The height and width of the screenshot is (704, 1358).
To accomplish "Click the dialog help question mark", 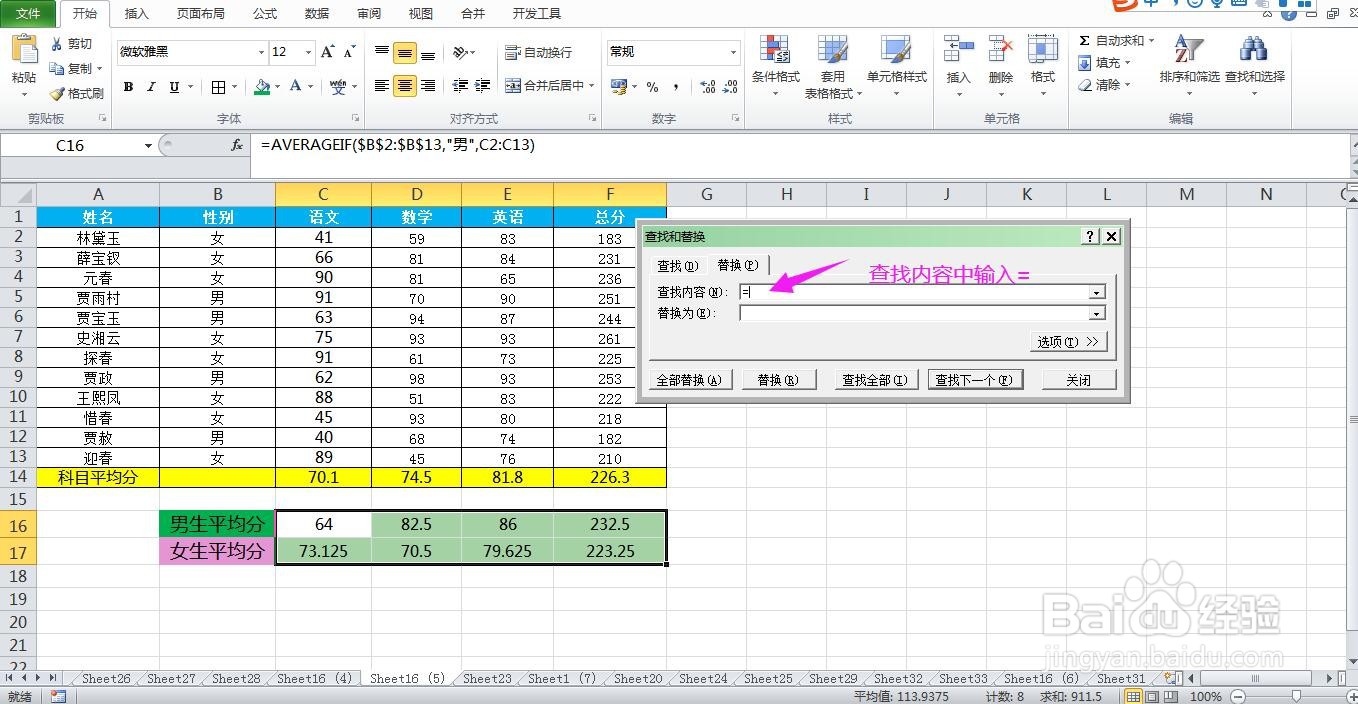I will [1090, 236].
